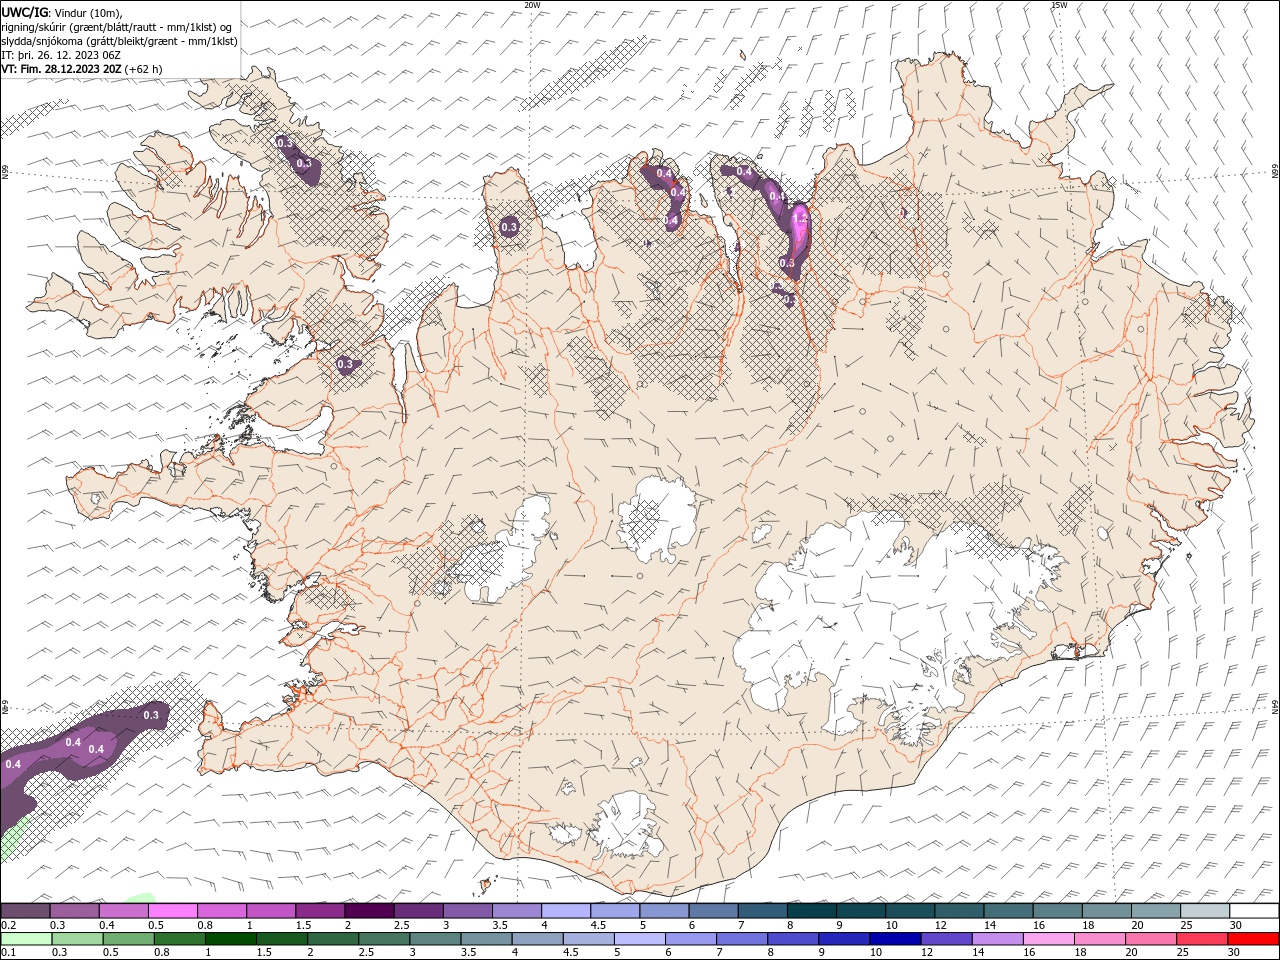Click the dark mauve 0.2 swatch in snow scale

click(x=25, y=911)
